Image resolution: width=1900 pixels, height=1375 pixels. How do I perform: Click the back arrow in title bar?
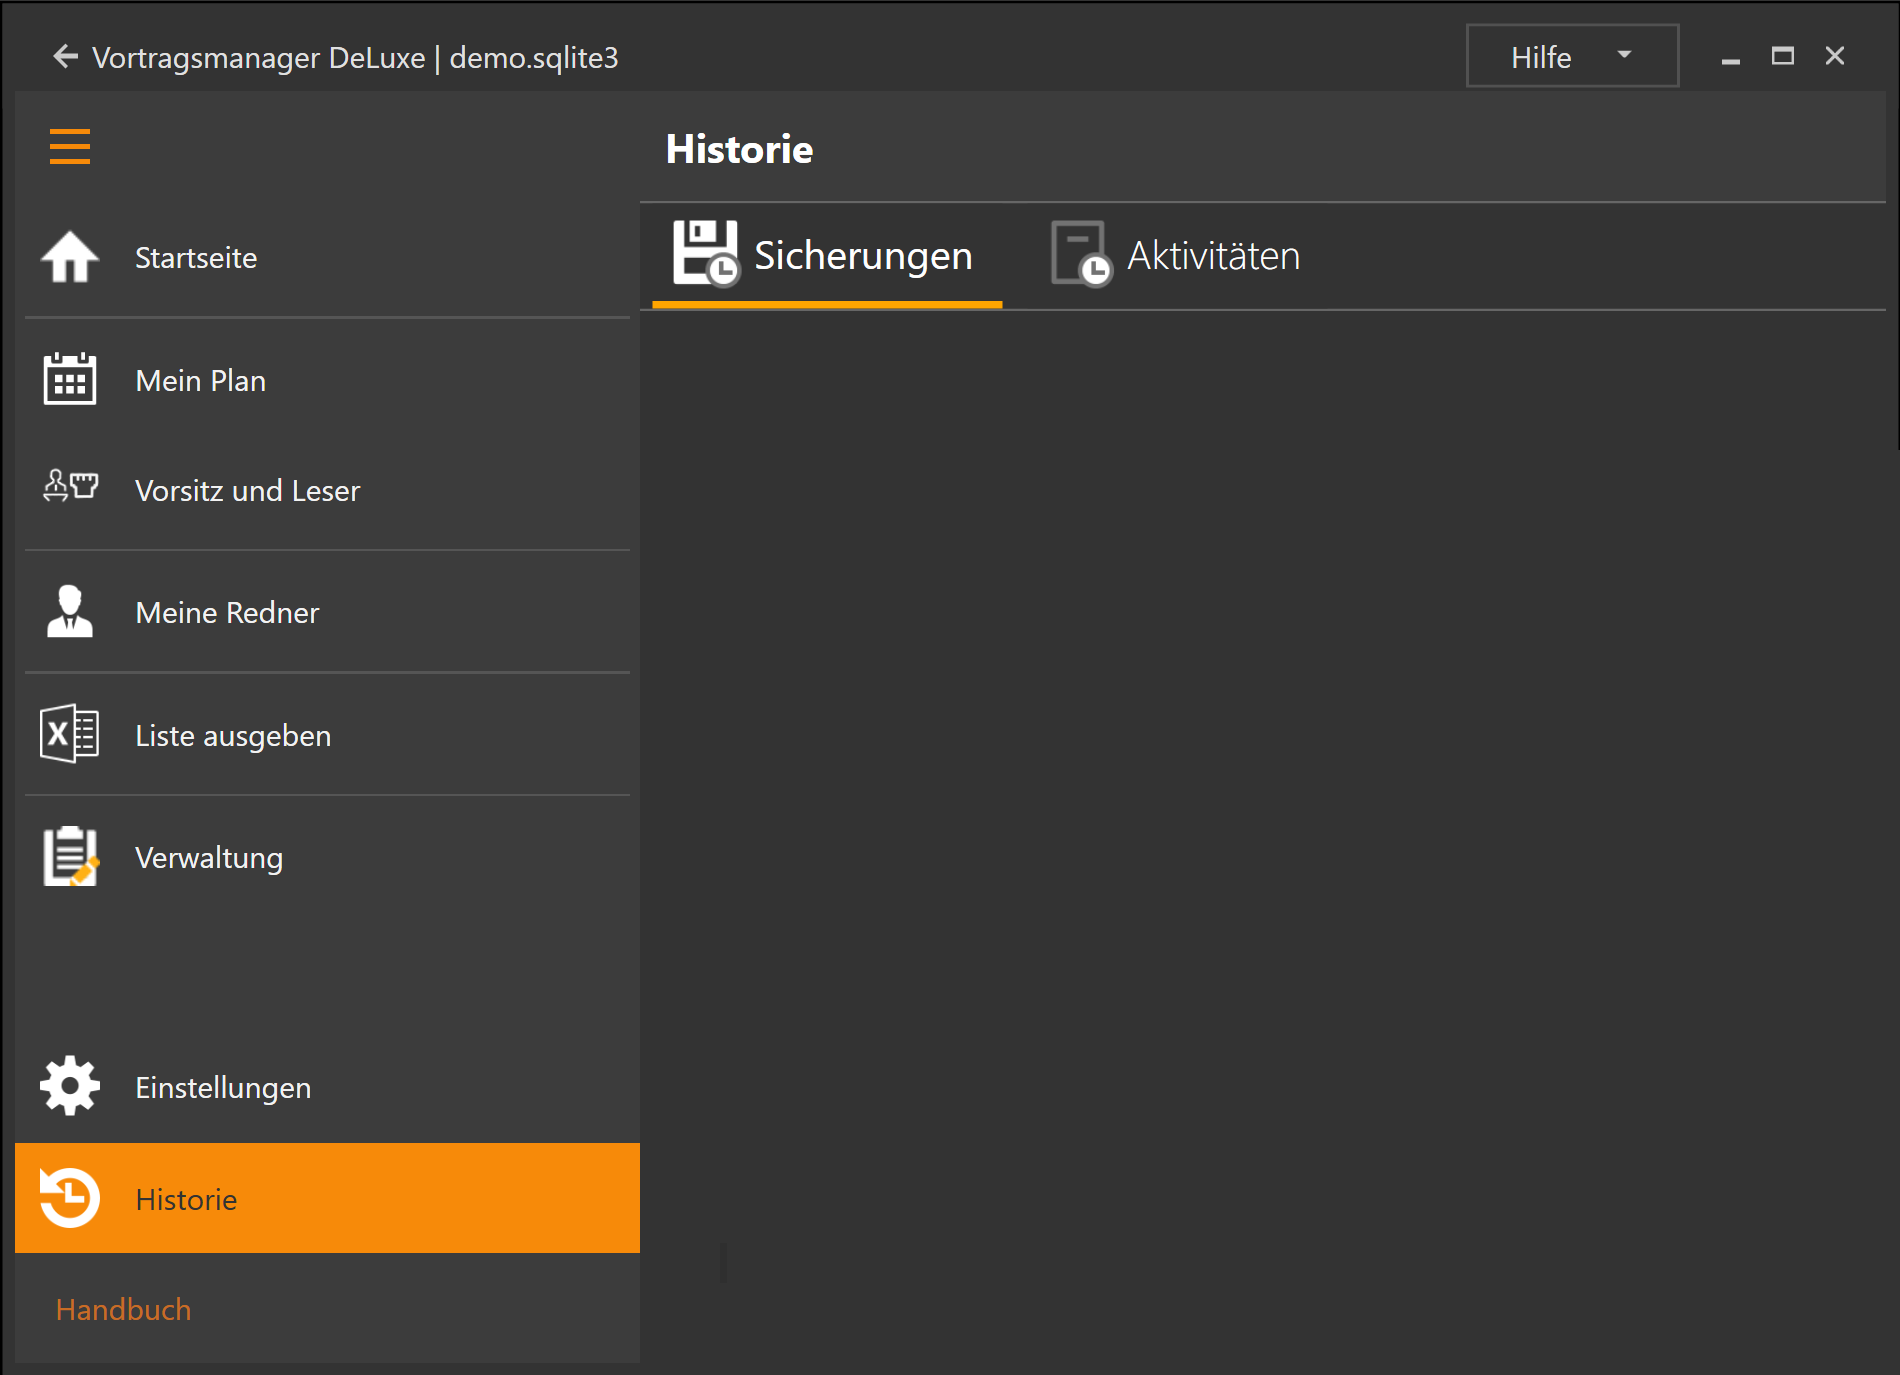click(65, 57)
